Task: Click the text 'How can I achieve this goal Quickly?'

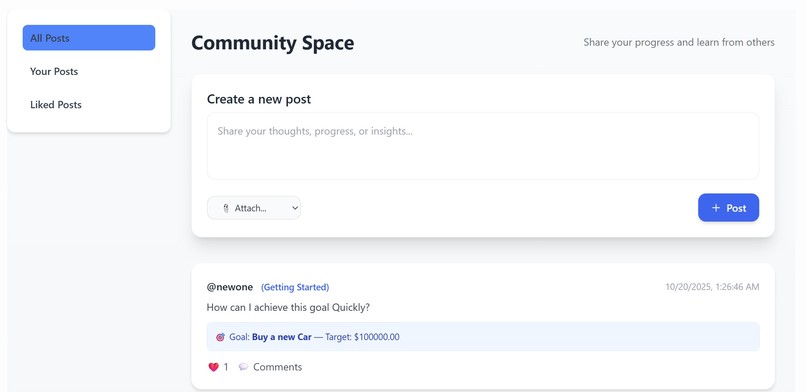Action: tap(288, 308)
